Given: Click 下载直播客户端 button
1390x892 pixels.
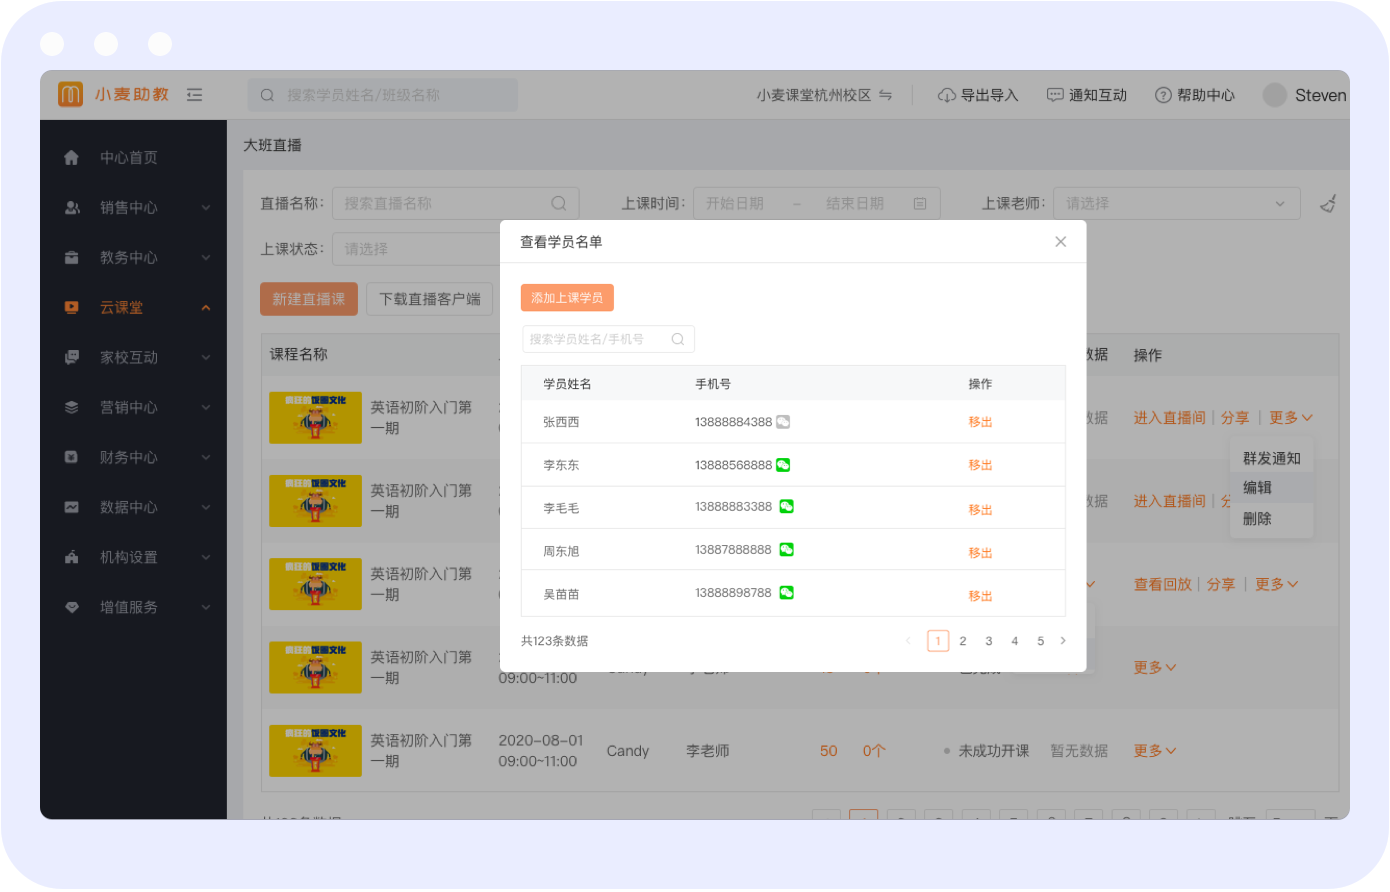Looking at the screenshot, I should coord(430,299).
